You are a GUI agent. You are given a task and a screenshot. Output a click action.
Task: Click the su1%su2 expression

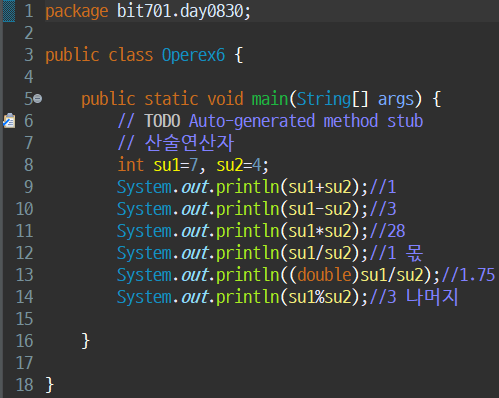320,297
